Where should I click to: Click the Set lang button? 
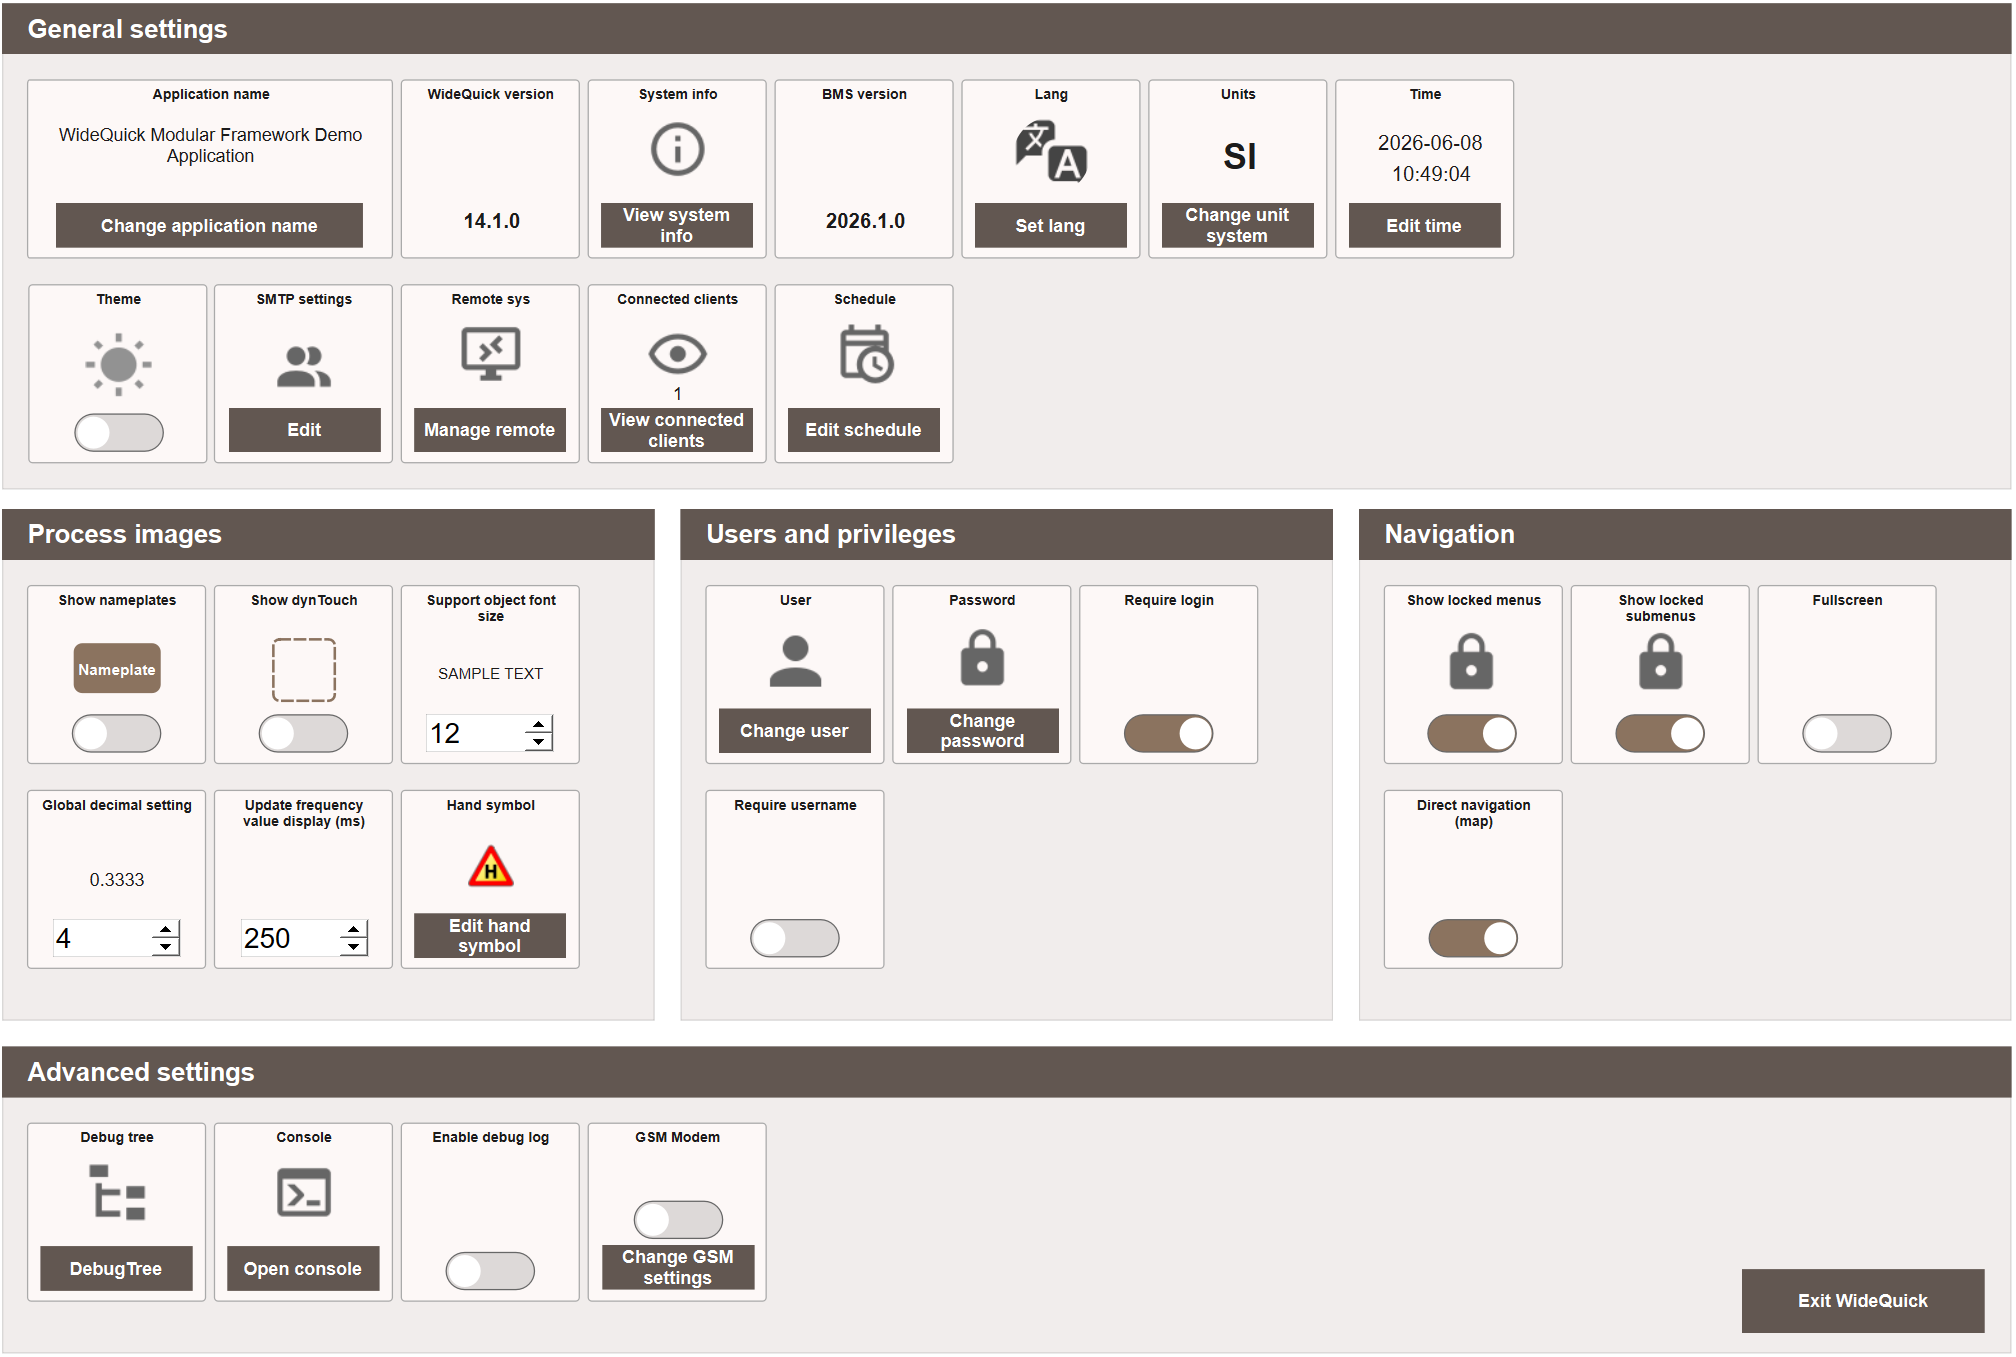point(1050,225)
